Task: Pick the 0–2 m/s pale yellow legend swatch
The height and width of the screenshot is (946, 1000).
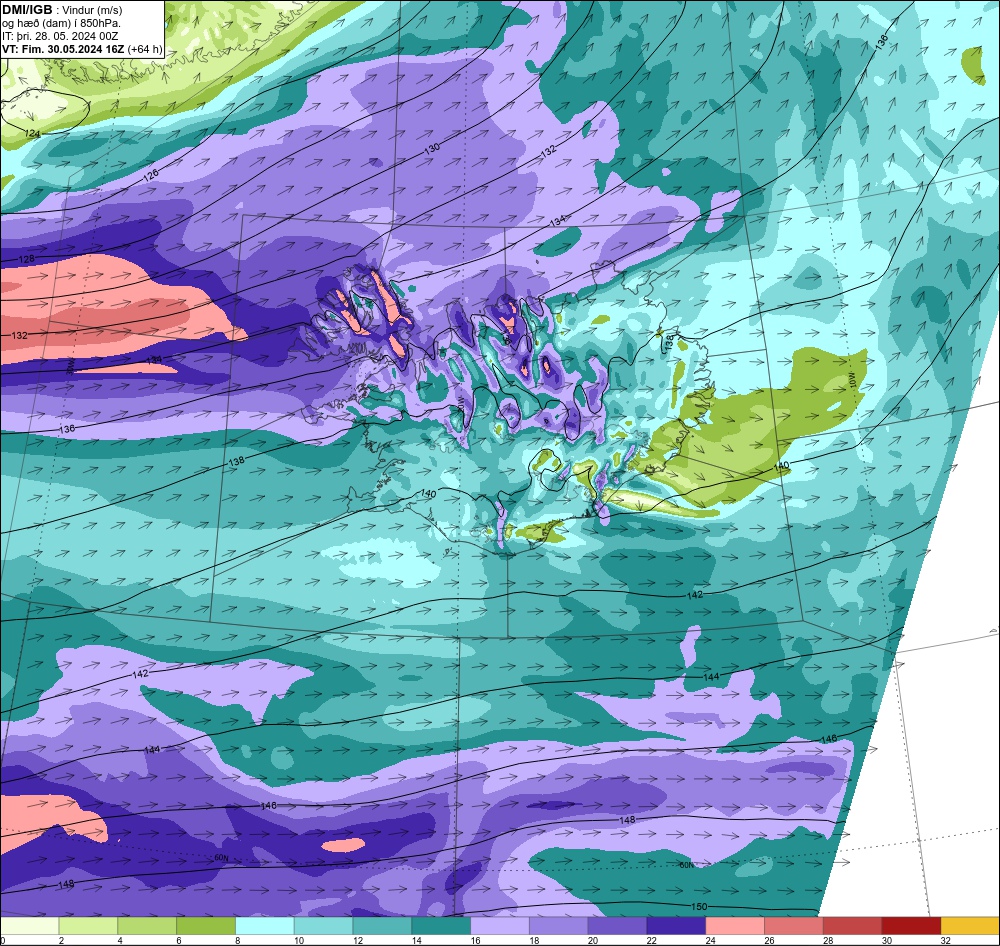Action: [30, 926]
